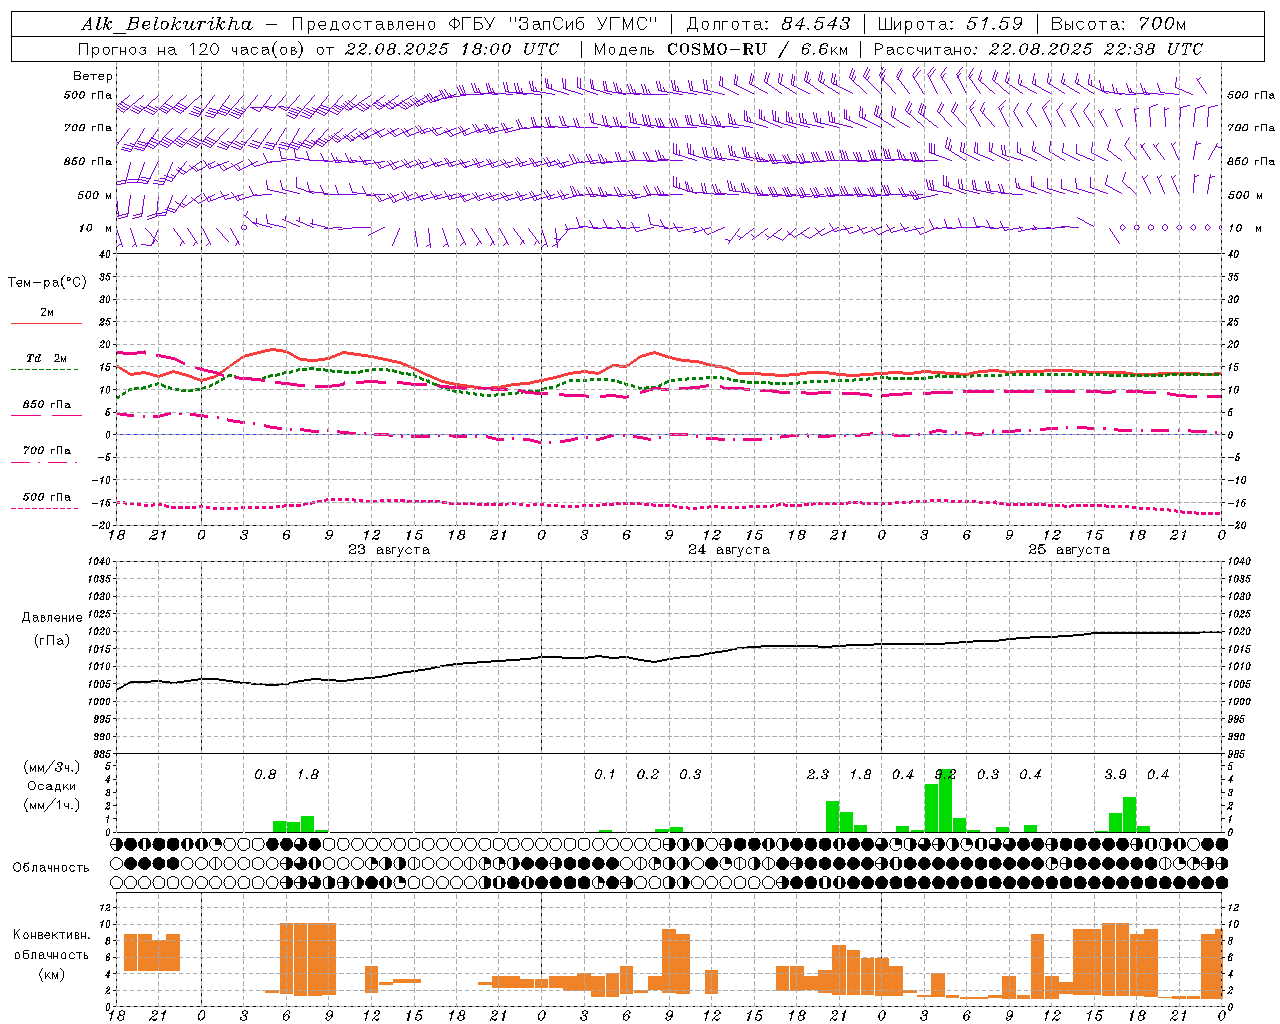Select the 'Модель COSMO-RU / 6.6км' label
The image size is (1280, 1024).
(x=721, y=49)
